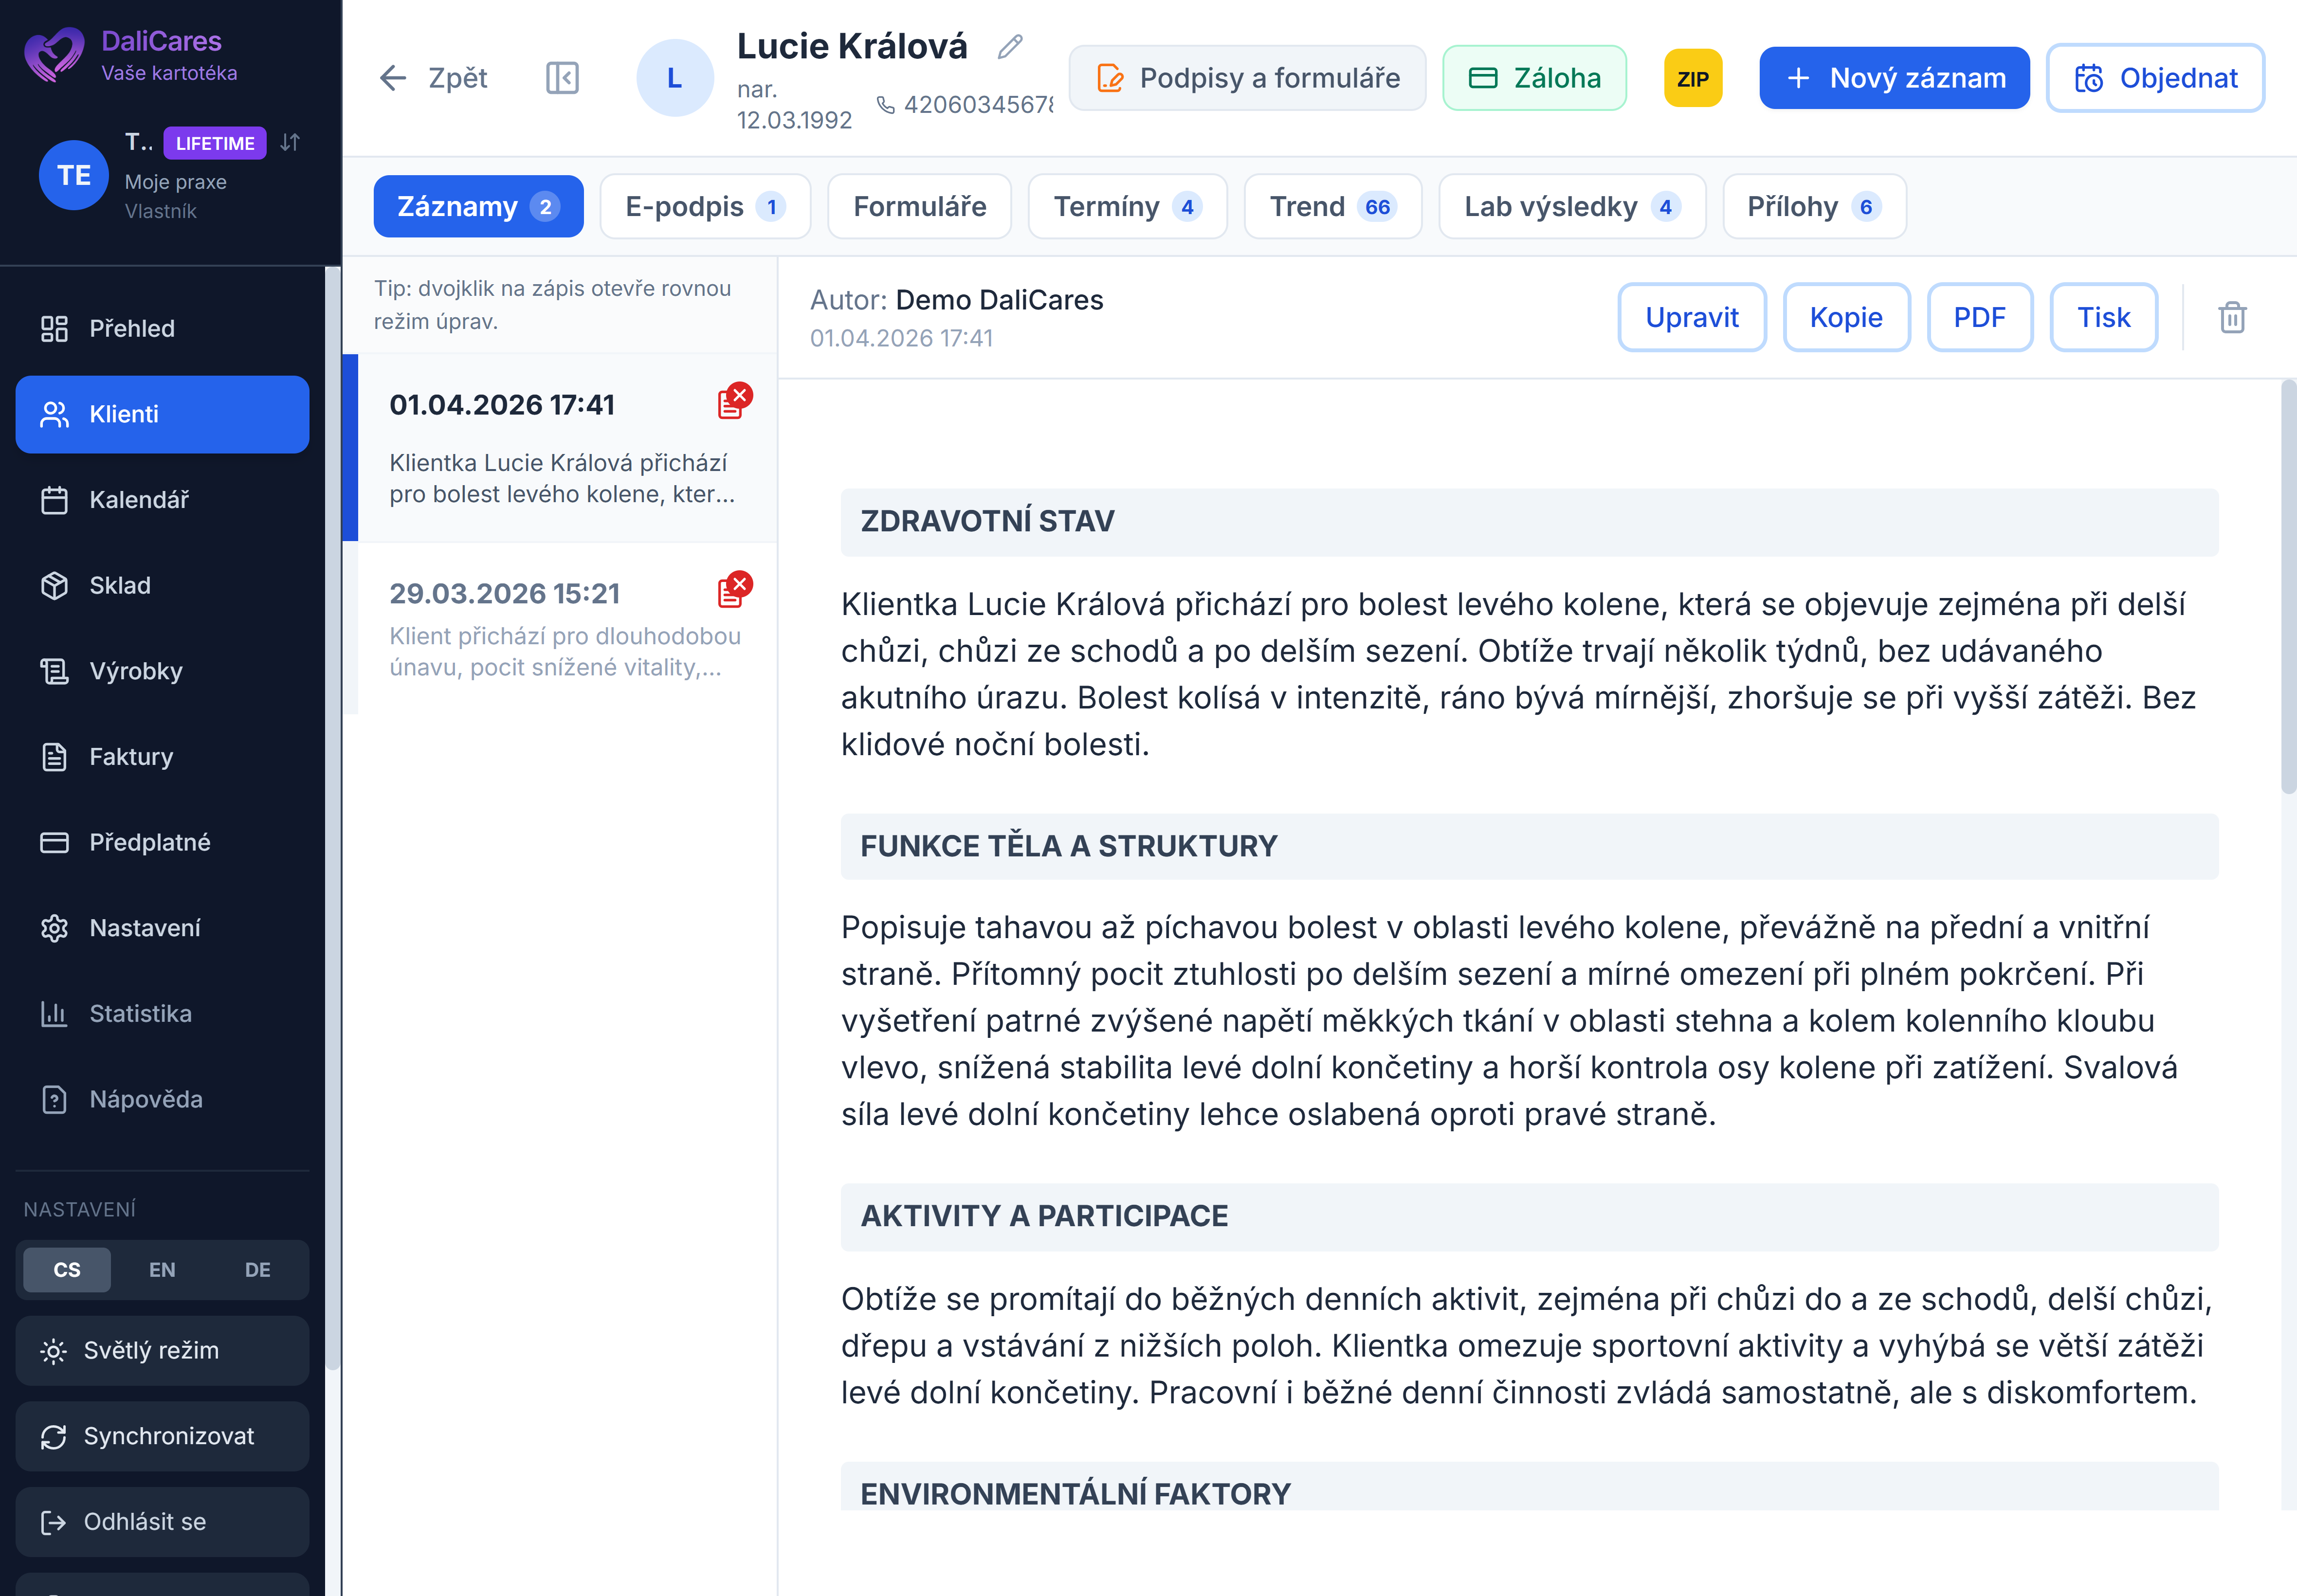Switch language to DE
The width and height of the screenshot is (2297, 1596).
(258, 1270)
